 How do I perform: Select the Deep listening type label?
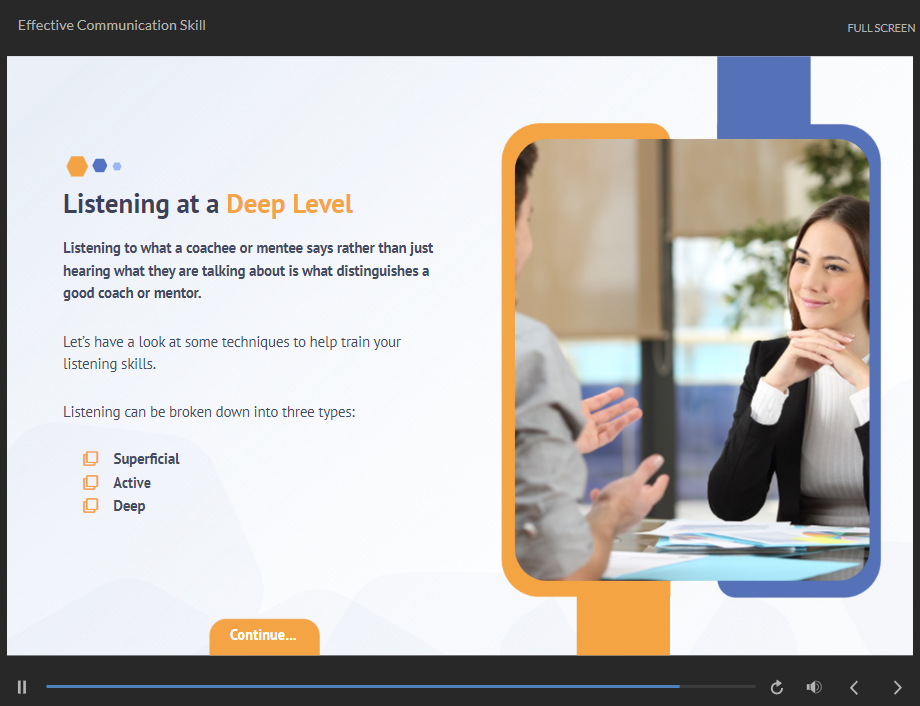point(129,506)
